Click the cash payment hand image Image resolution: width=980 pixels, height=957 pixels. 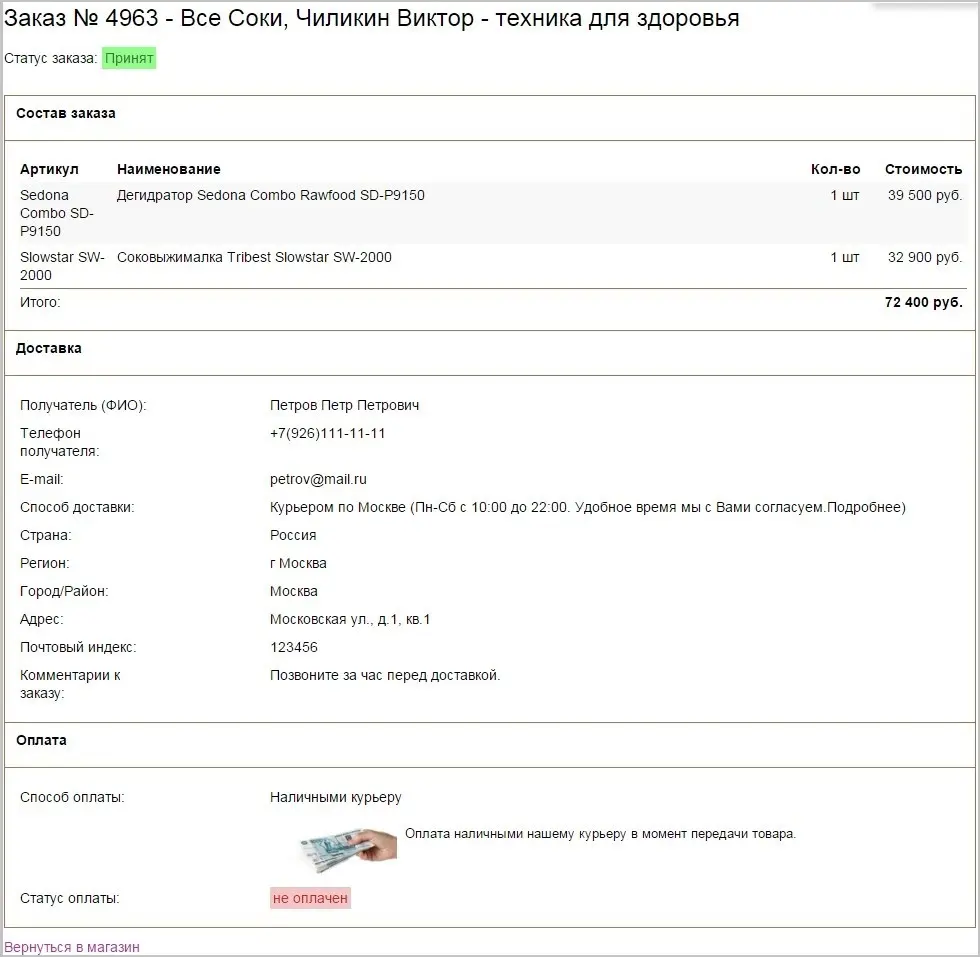click(349, 849)
